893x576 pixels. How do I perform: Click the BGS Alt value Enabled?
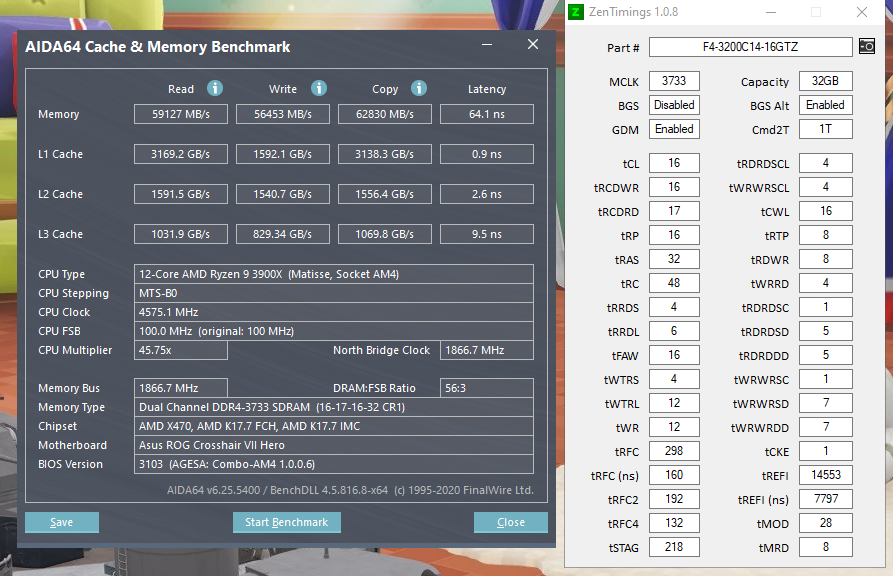[825, 105]
